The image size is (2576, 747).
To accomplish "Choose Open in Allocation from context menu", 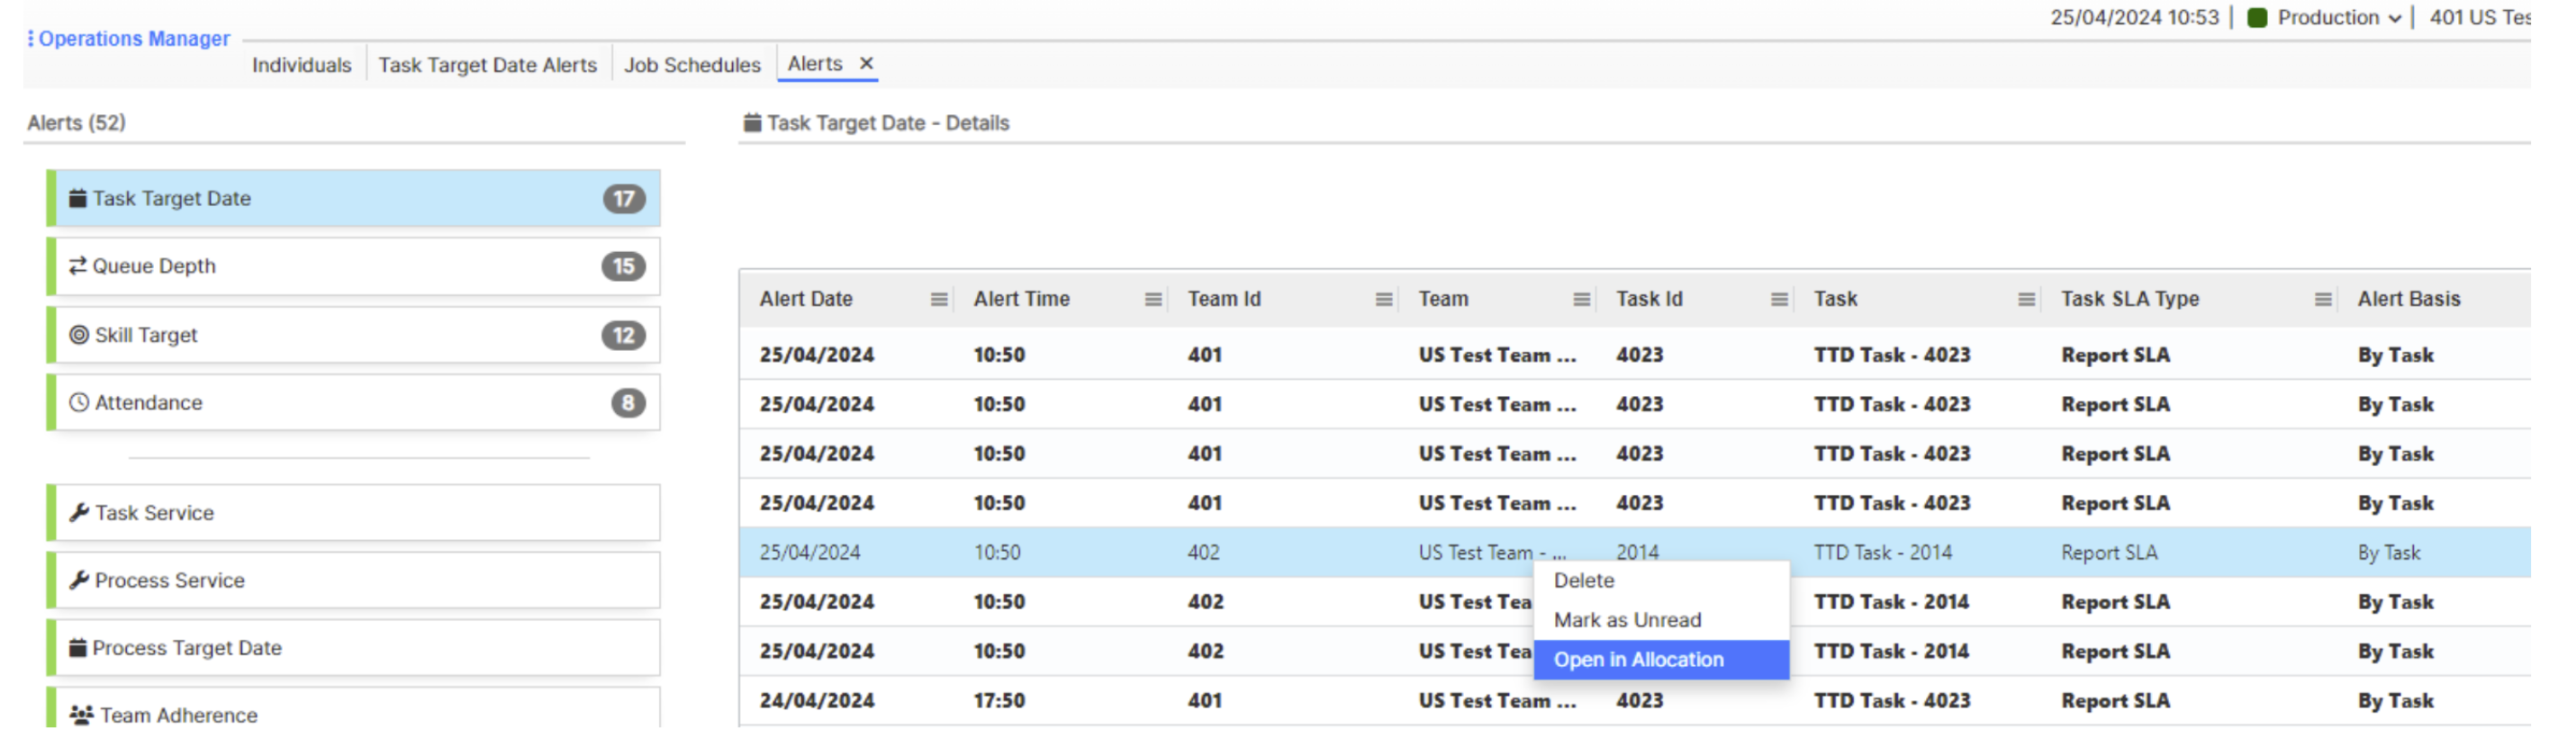I will tap(1661, 660).
